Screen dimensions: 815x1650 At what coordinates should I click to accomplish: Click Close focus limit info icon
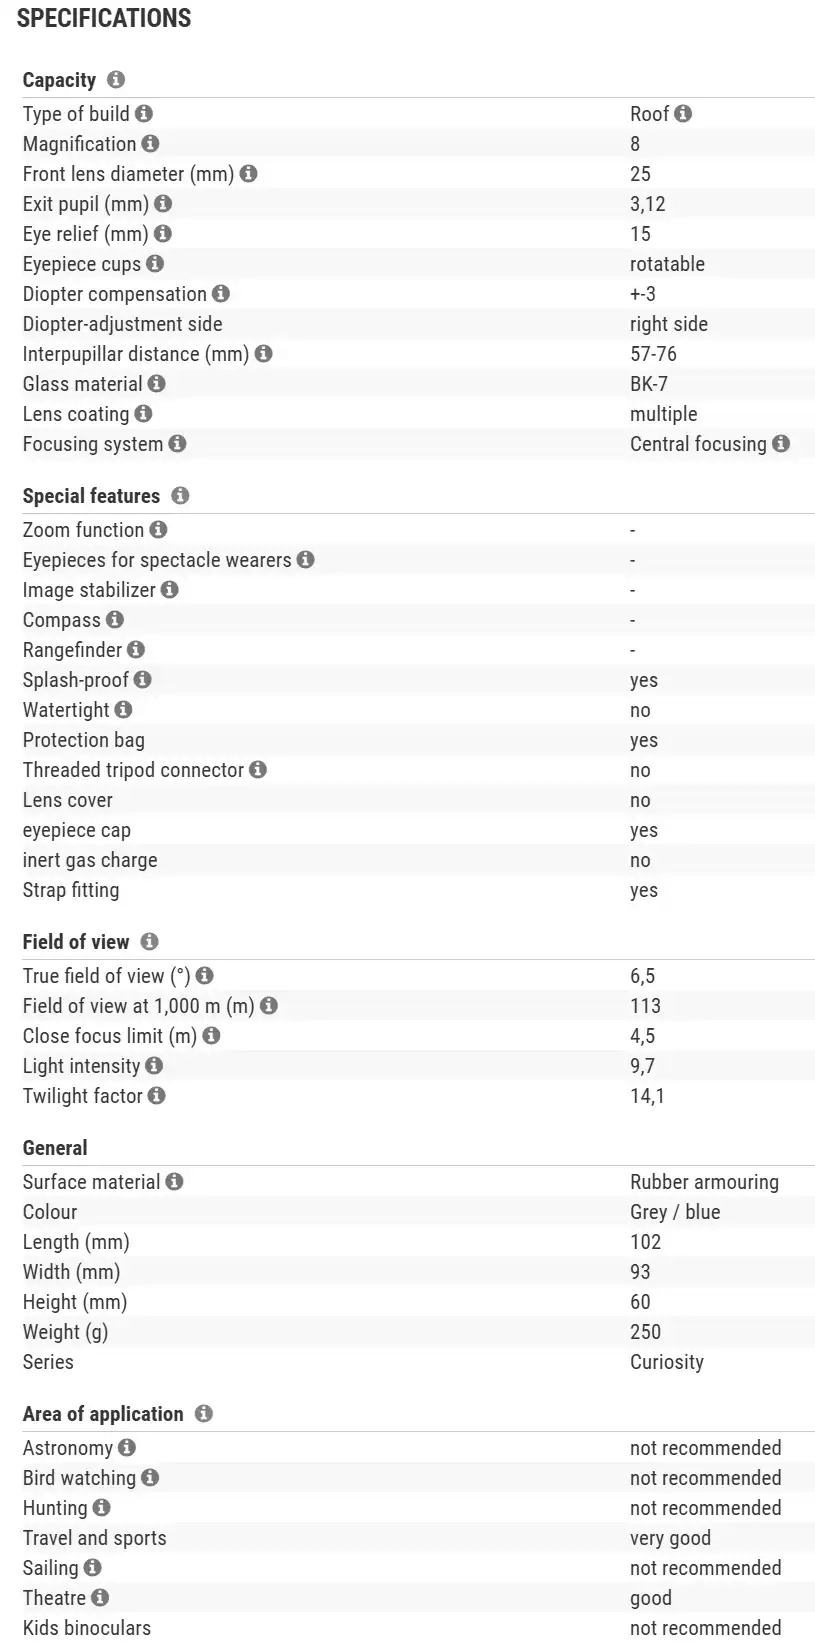(211, 1036)
